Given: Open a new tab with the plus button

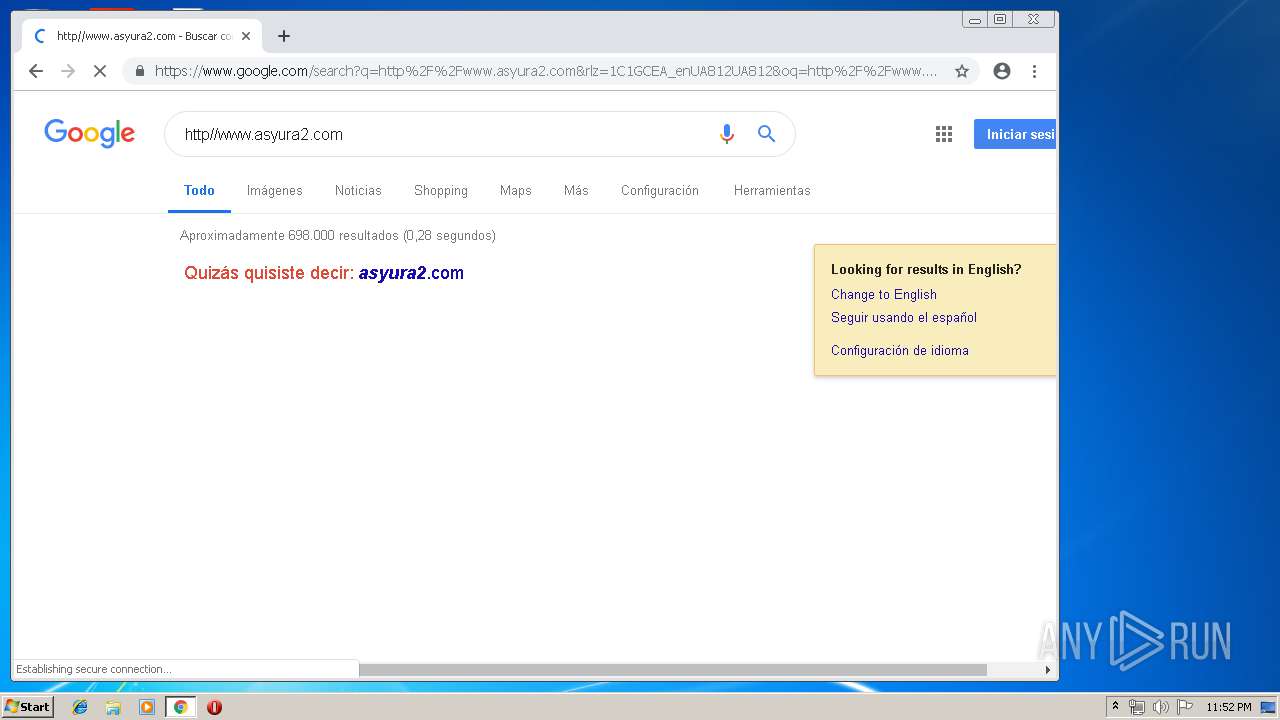Looking at the screenshot, I should tap(284, 36).
